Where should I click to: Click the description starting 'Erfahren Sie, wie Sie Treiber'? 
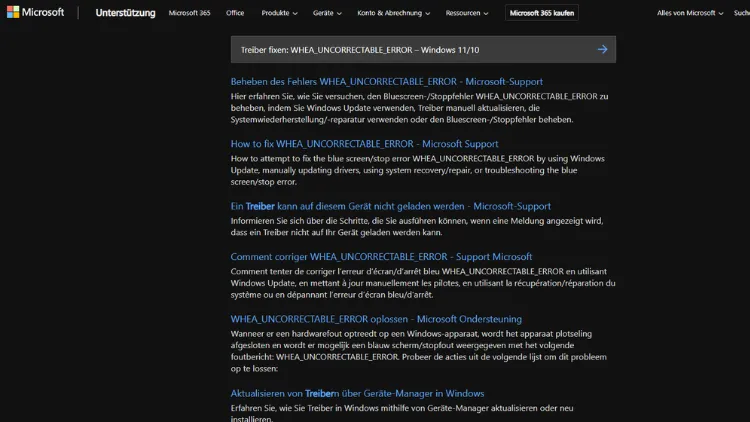tap(402, 413)
